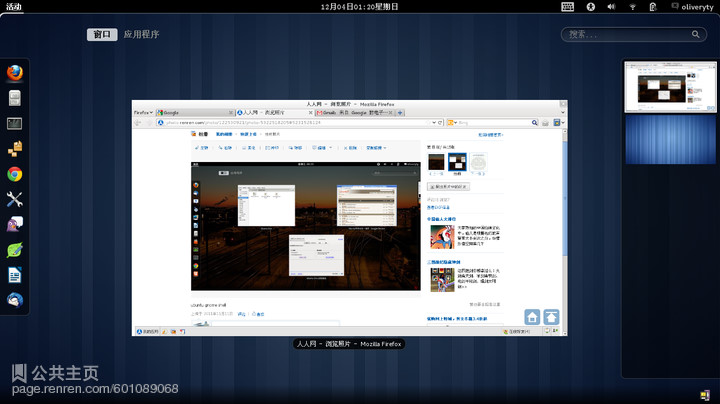The height and width of the screenshot is (404, 720).
Task: Open the wireless network menu
Action: (632, 6)
